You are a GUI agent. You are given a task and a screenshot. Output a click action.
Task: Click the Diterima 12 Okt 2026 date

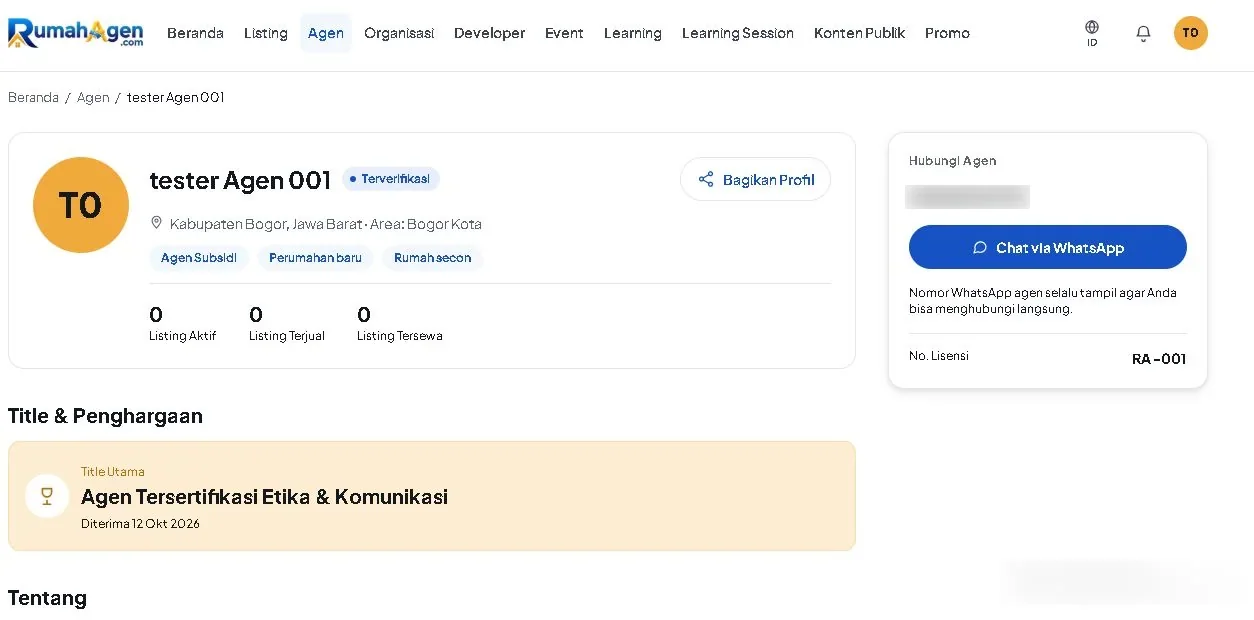coord(140,524)
